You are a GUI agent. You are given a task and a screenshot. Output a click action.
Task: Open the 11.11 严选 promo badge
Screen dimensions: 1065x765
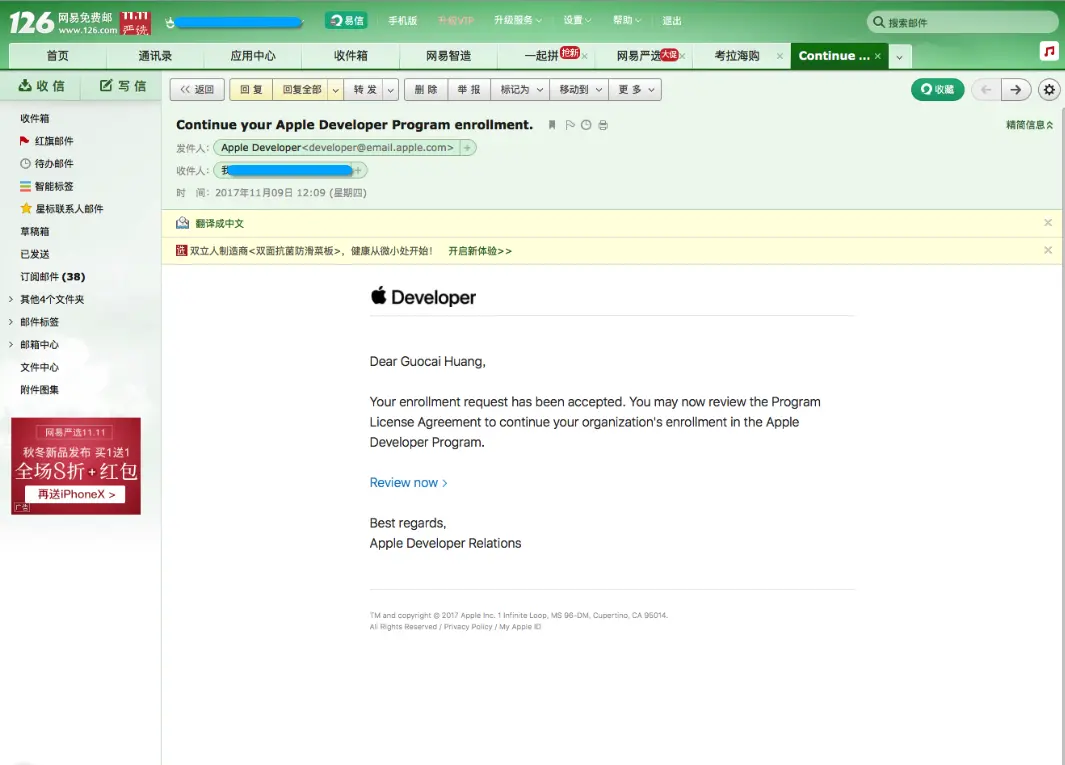pos(135,22)
